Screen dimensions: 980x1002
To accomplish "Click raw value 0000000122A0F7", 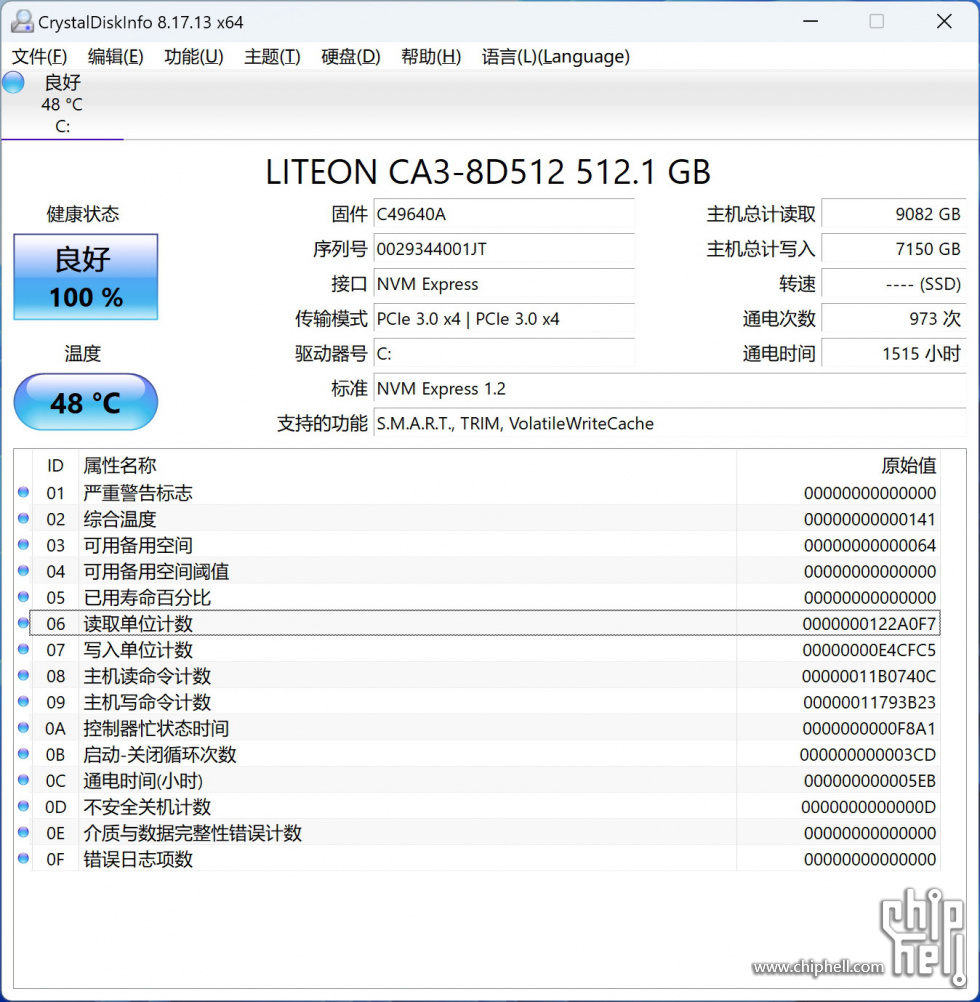I will pos(869,624).
